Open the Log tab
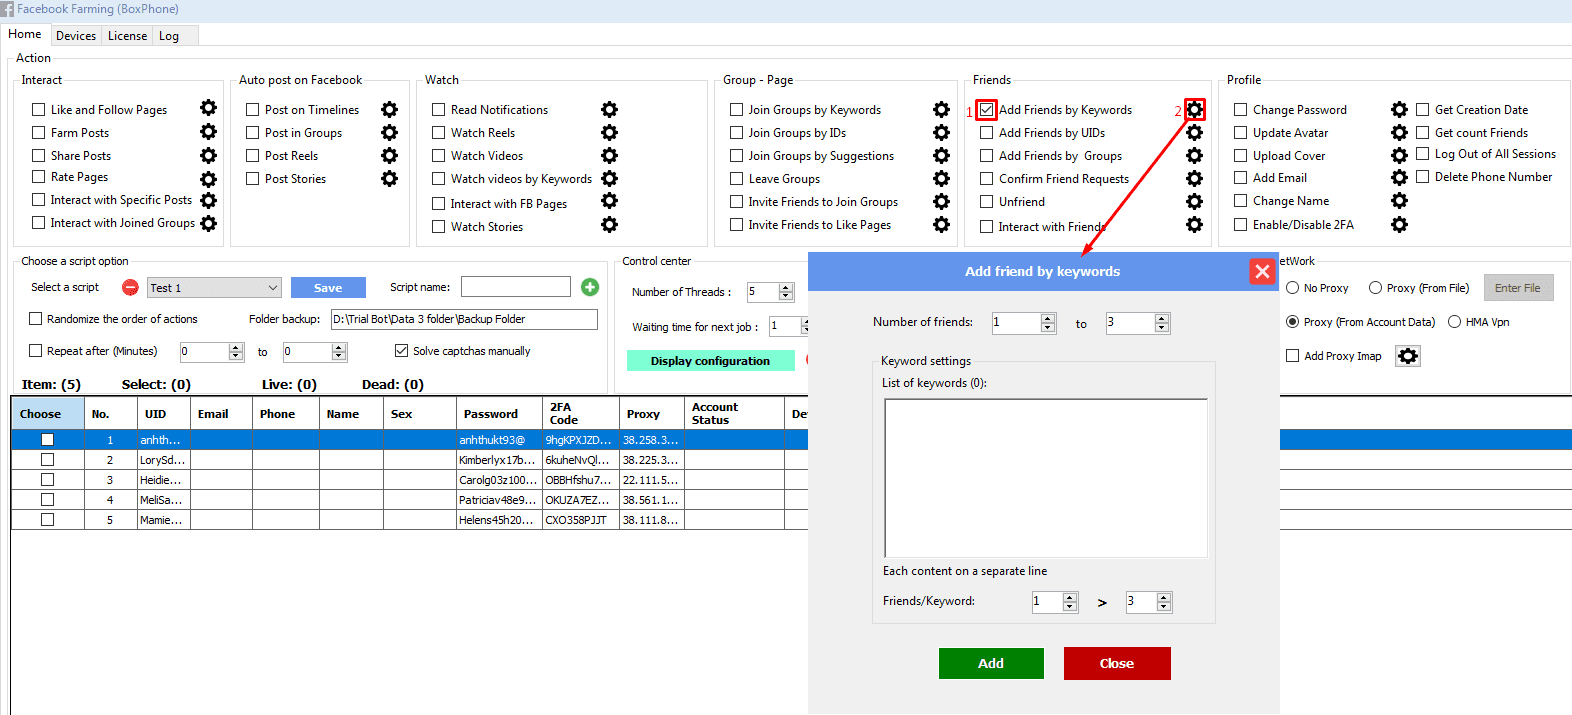Screen dimensions: 1572x715 (x=169, y=36)
